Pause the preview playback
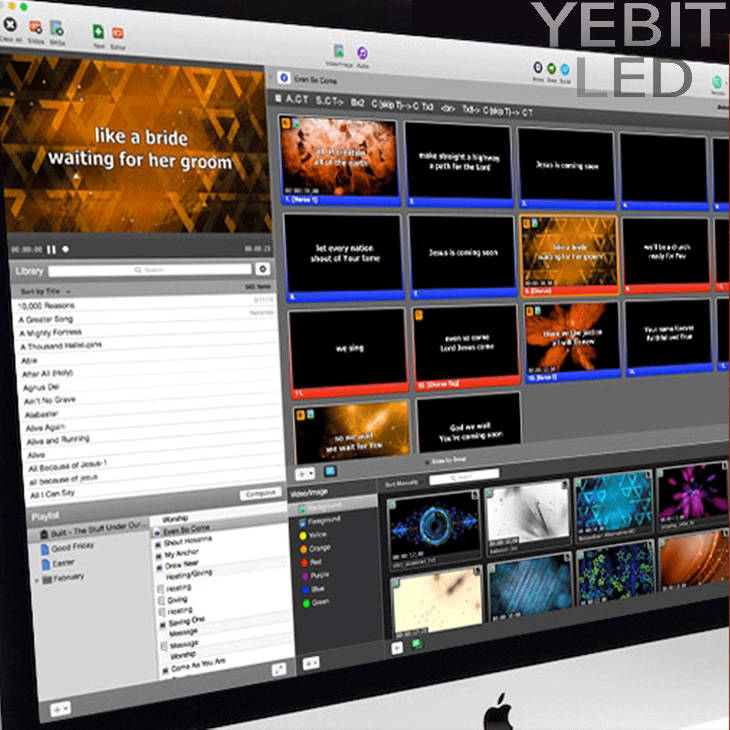This screenshot has height=730, width=730. pyautogui.click(x=51, y=248)
